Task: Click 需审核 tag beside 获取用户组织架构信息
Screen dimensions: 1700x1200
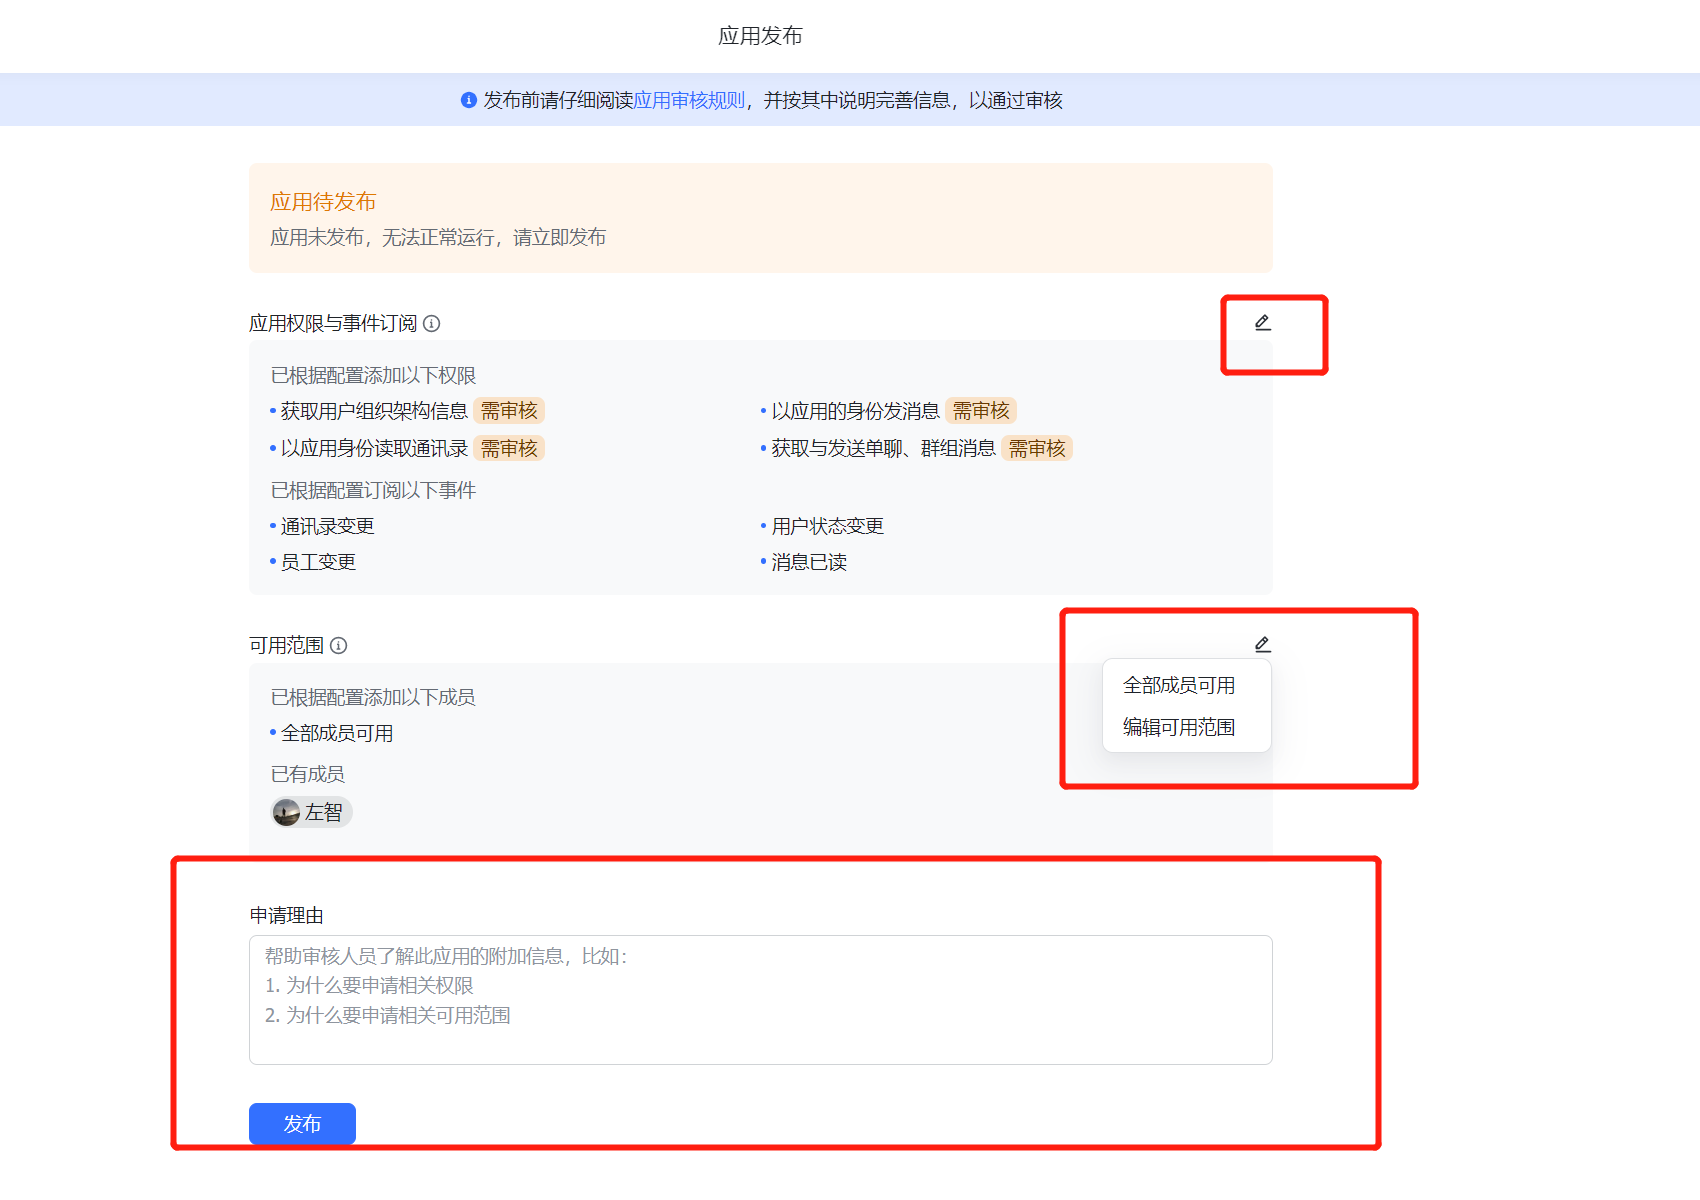Action: click(x=509, y=411)
